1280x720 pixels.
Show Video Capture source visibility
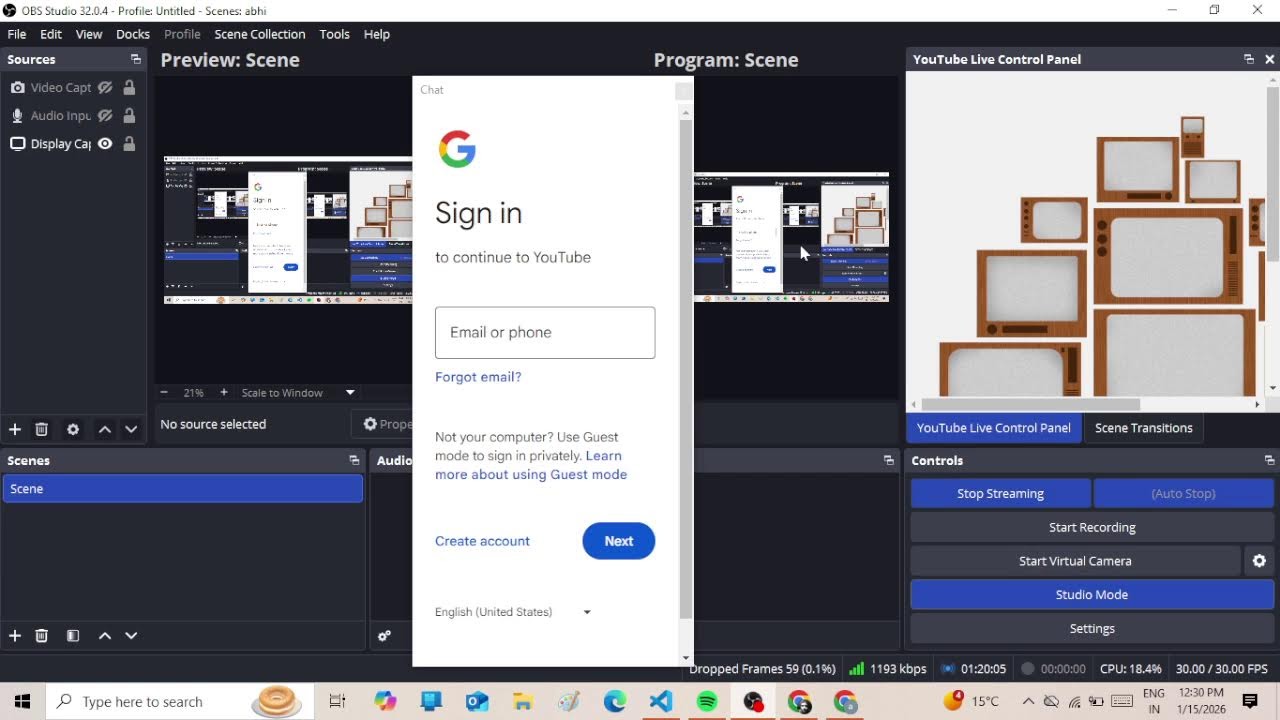[104, 88]
